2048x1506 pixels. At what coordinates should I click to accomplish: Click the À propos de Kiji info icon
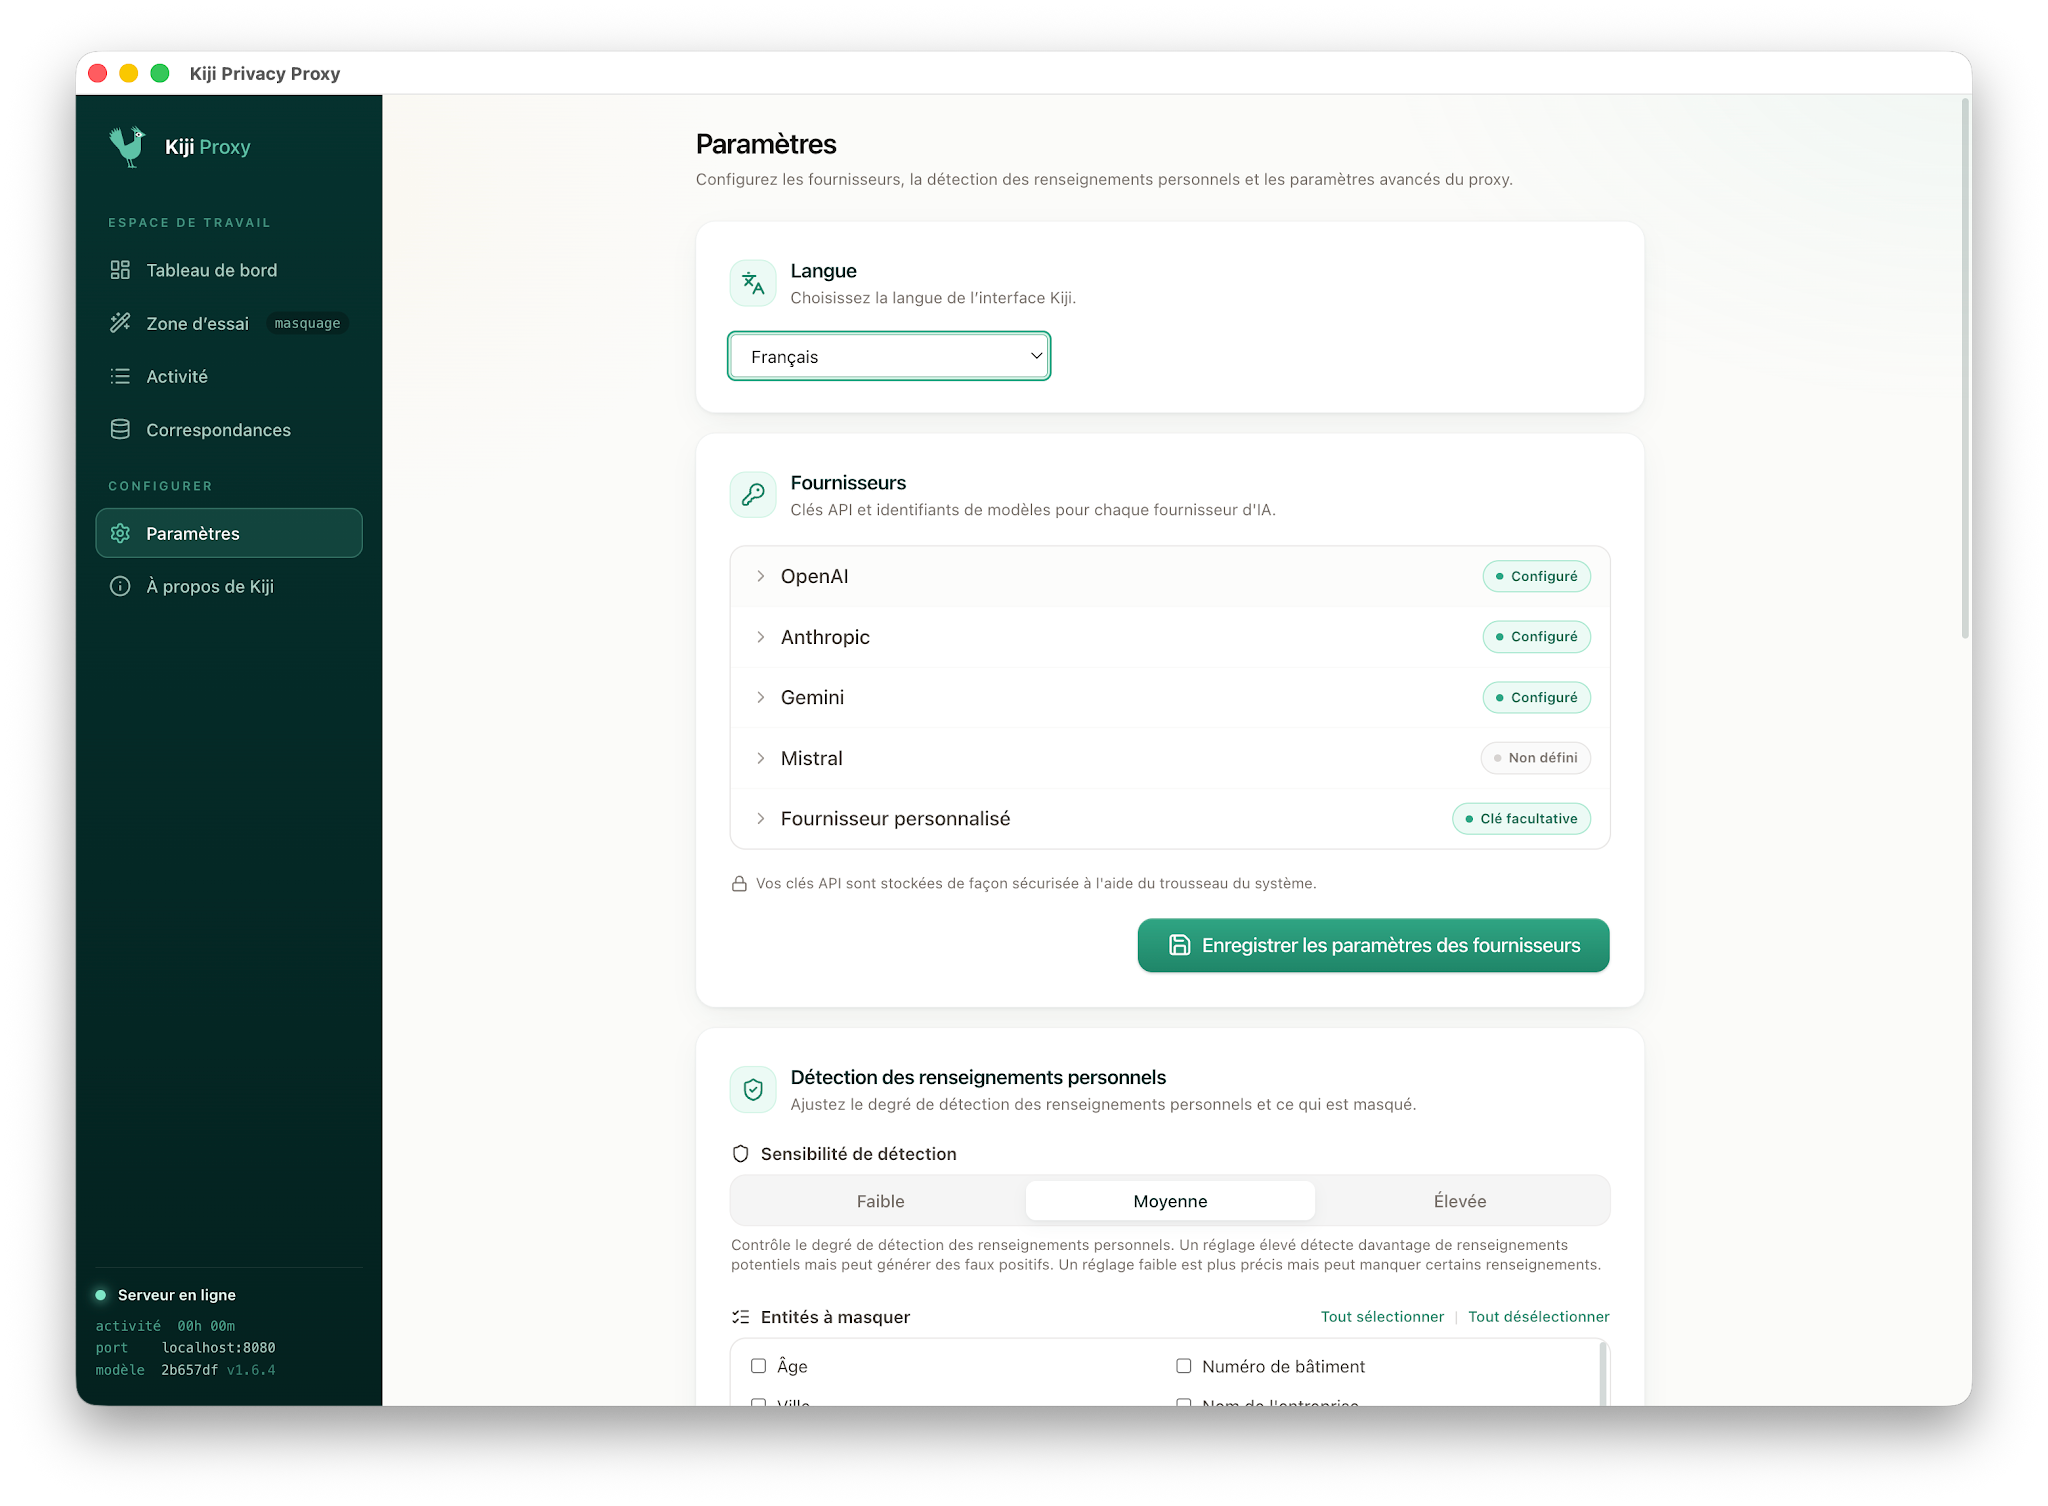point(120,586)
